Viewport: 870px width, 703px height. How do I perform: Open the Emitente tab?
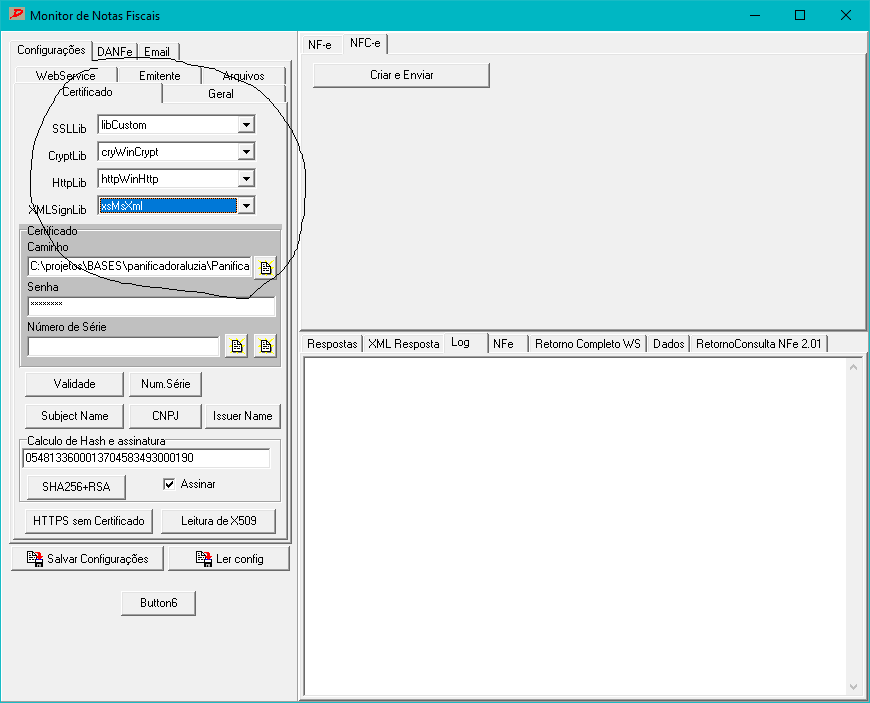[x=160, y=75]
